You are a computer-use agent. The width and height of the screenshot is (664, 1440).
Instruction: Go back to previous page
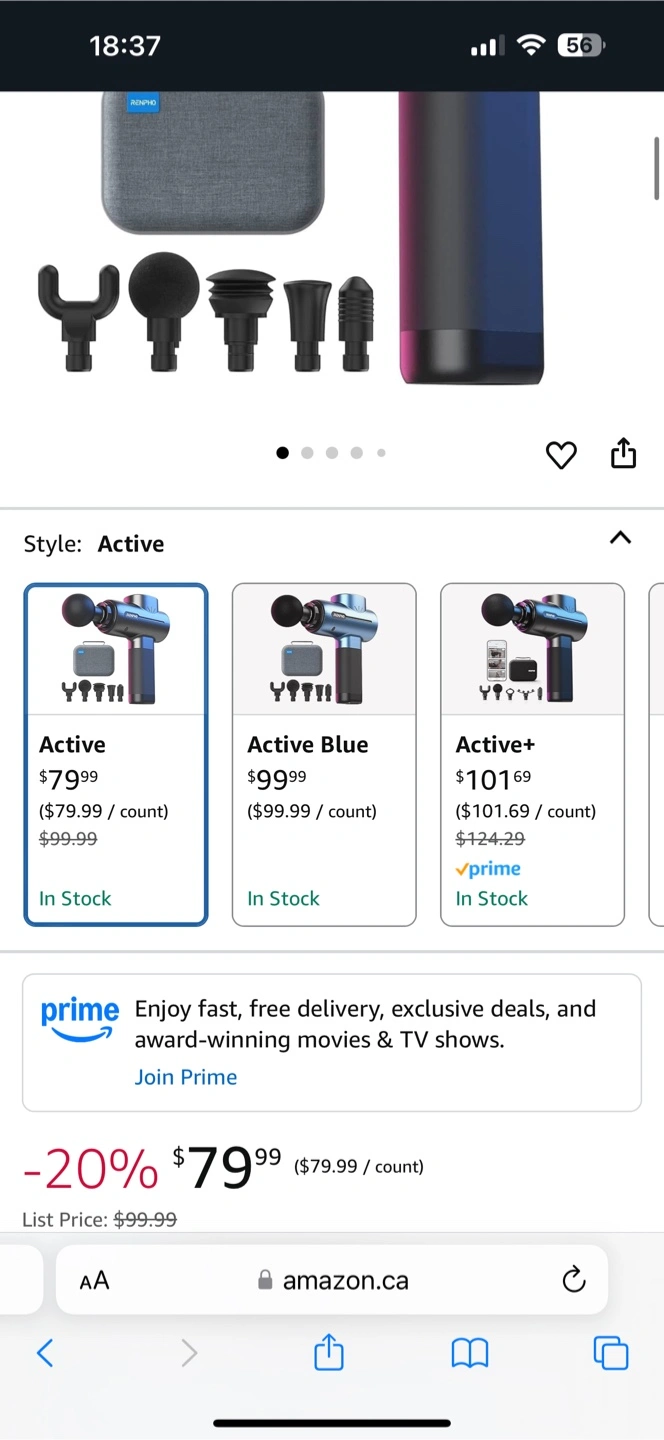[45, 1353]
